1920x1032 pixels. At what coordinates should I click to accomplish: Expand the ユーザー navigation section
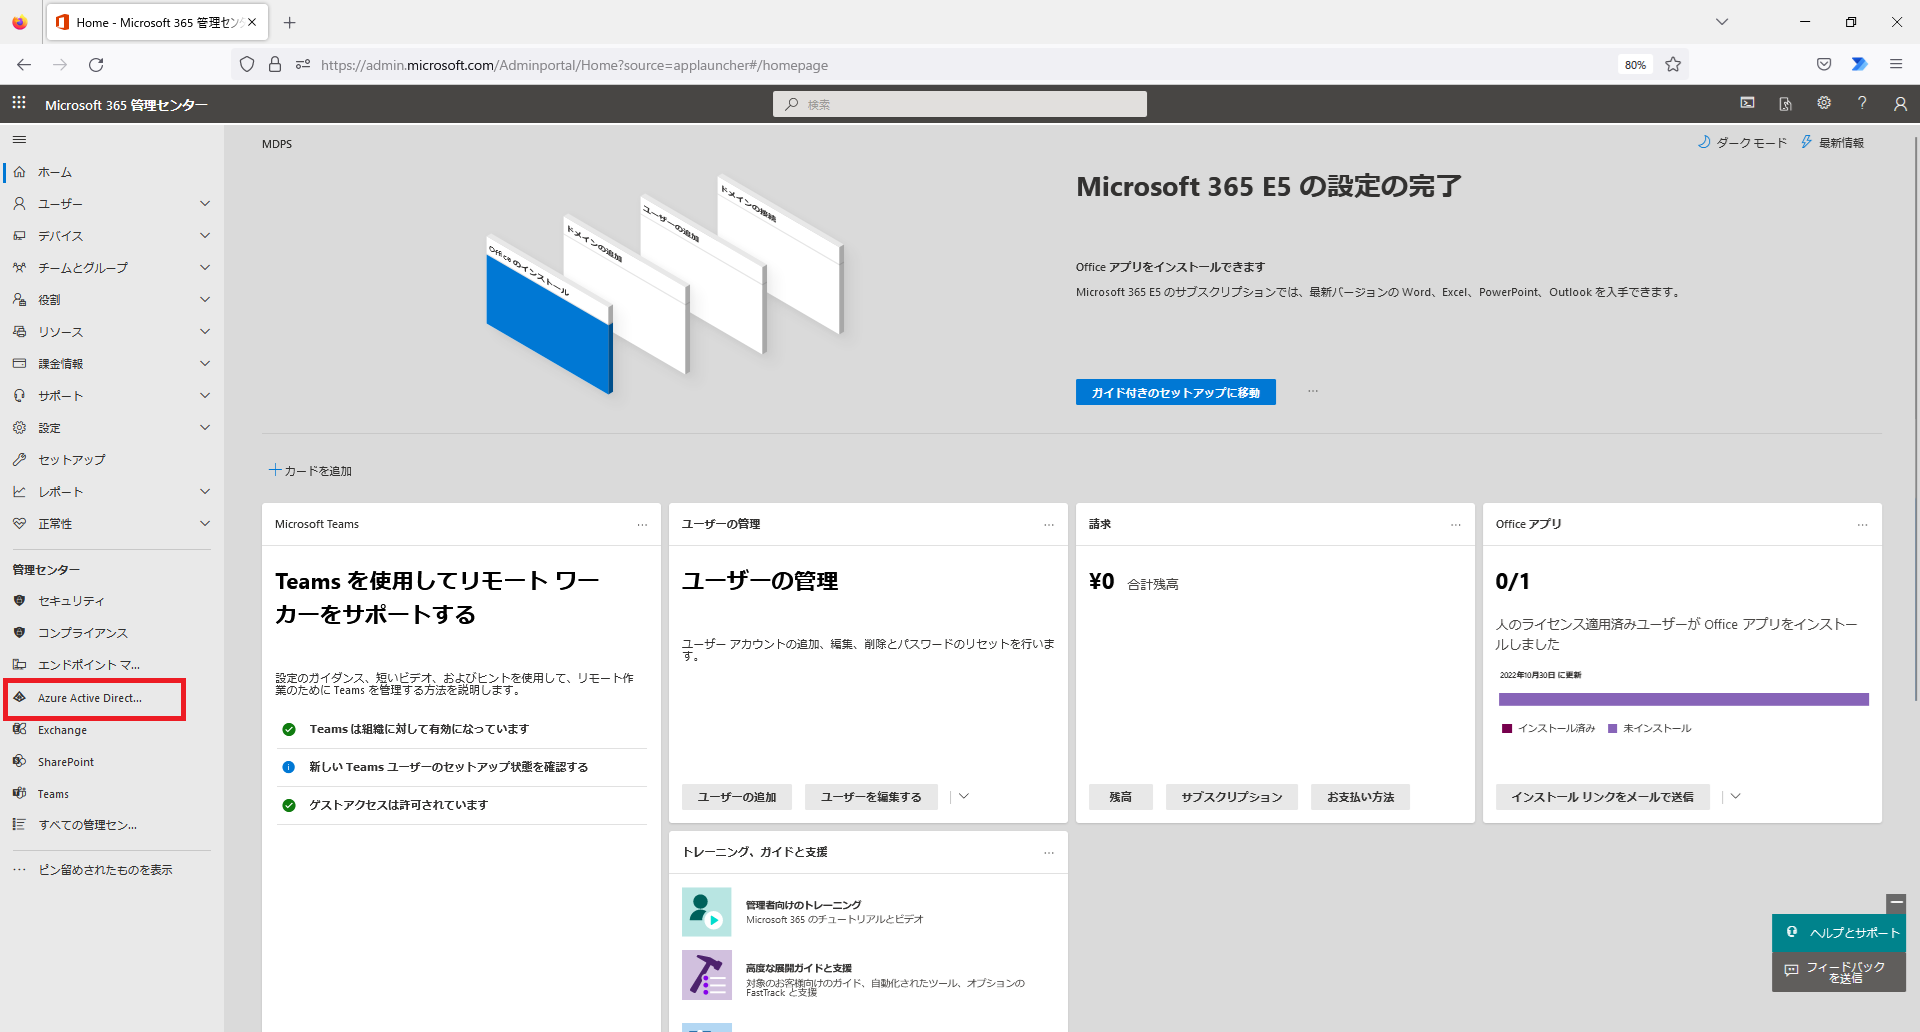click(205, 204)
